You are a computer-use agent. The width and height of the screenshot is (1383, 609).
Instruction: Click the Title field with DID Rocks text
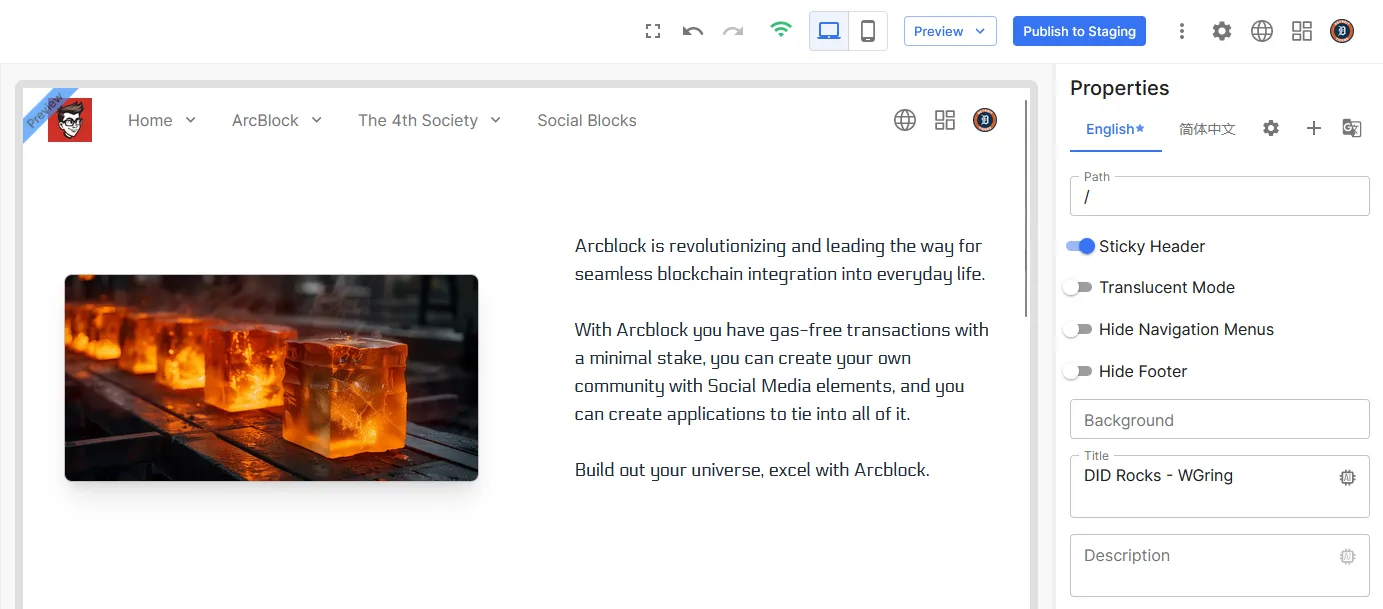tap(1220, 487)
